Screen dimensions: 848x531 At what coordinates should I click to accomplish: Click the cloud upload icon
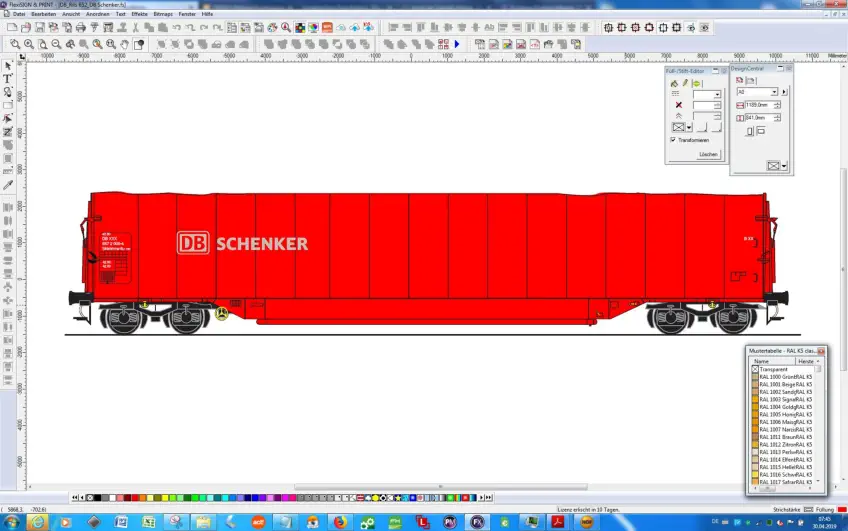point(355,27)
